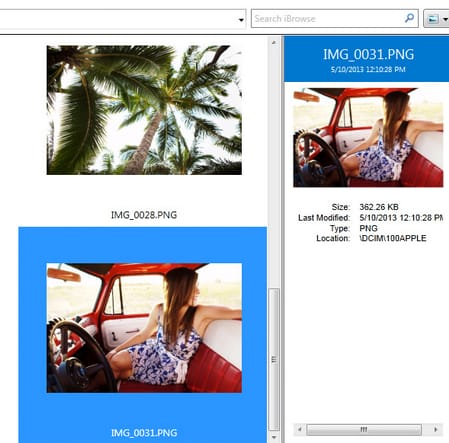
Task: Click the search magnifier icon
Action: (x=409, y=18)
